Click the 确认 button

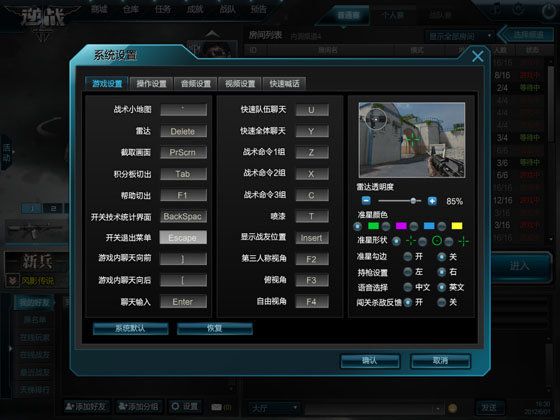pyautogui.click(x=370, y=361)
